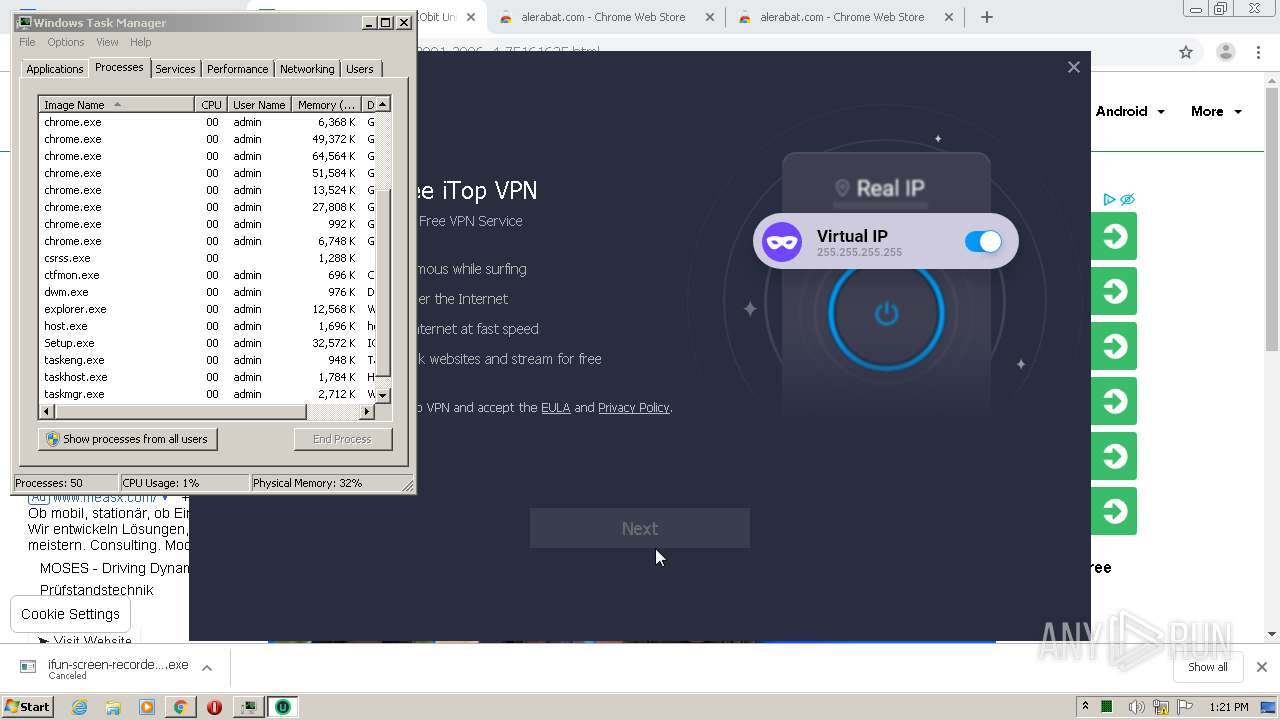Screen dimensions: 1280x720
Task: Open Chrome three-dot menu
Action: pyautogui.click(x=1258, y=52)
